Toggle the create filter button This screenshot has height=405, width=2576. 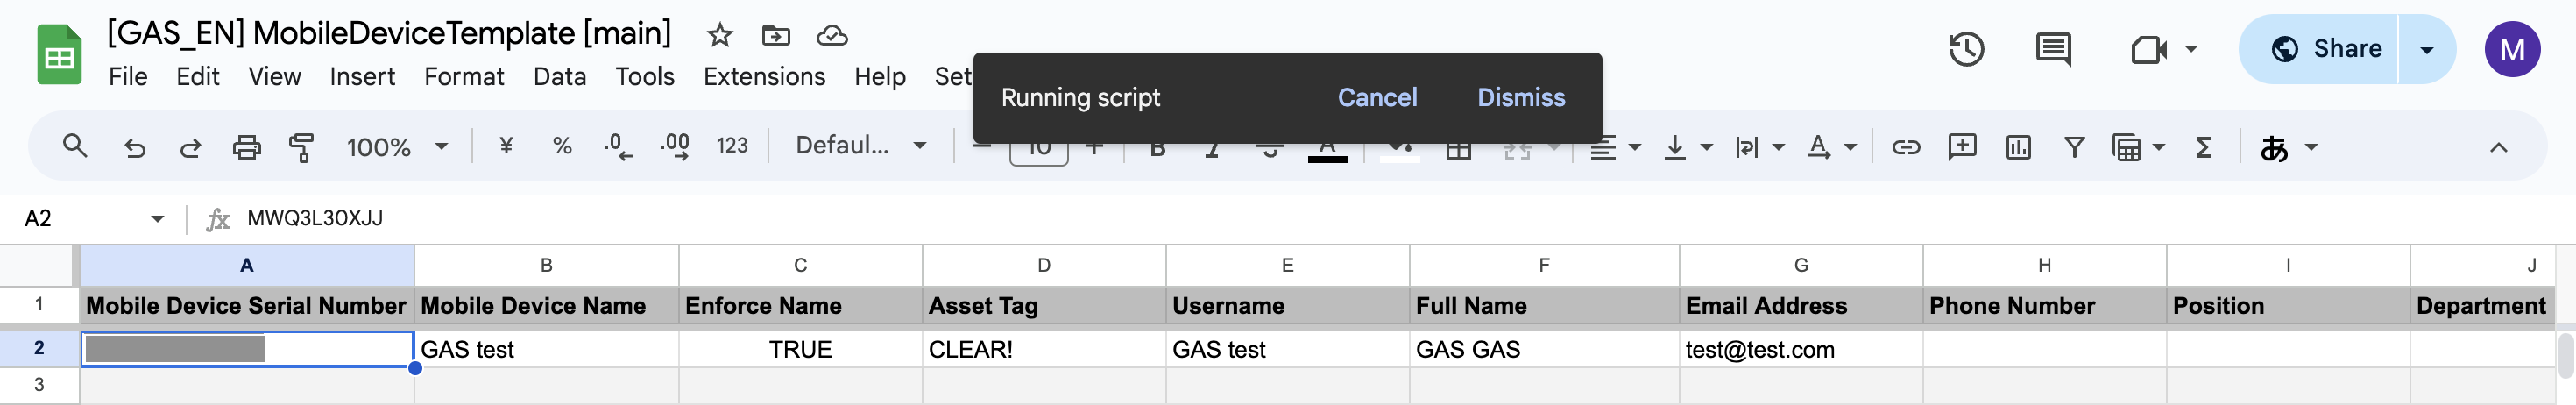[x=2074, y=148]
